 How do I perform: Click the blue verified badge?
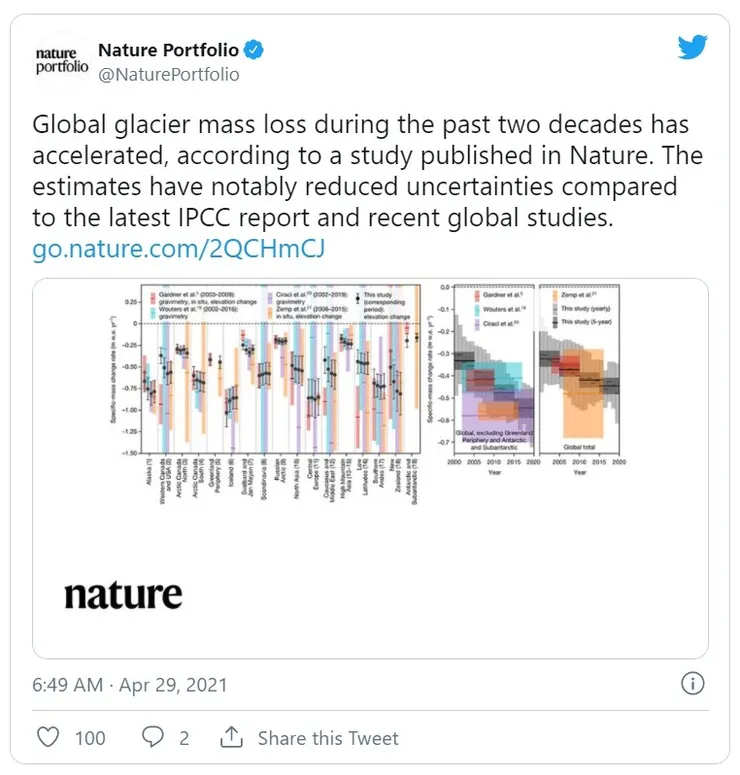click(256, 49)
